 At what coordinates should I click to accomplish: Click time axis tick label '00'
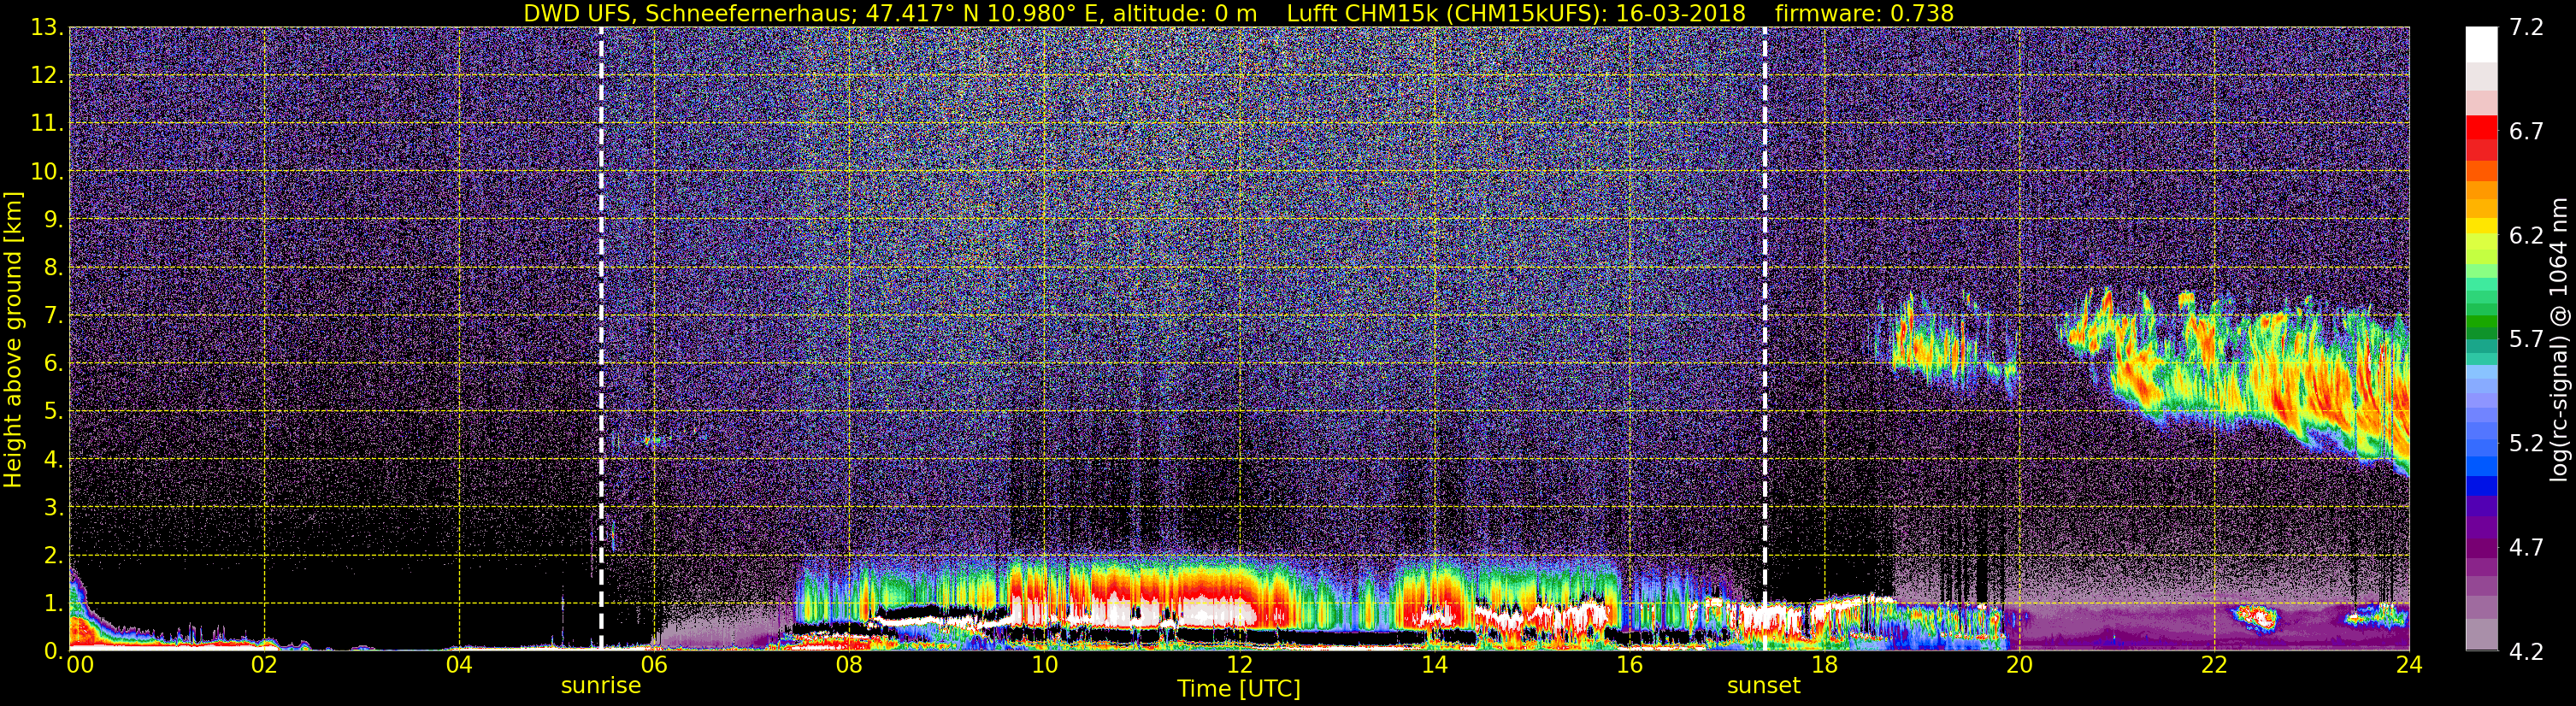pyautogui.click(x=80, y=665)
